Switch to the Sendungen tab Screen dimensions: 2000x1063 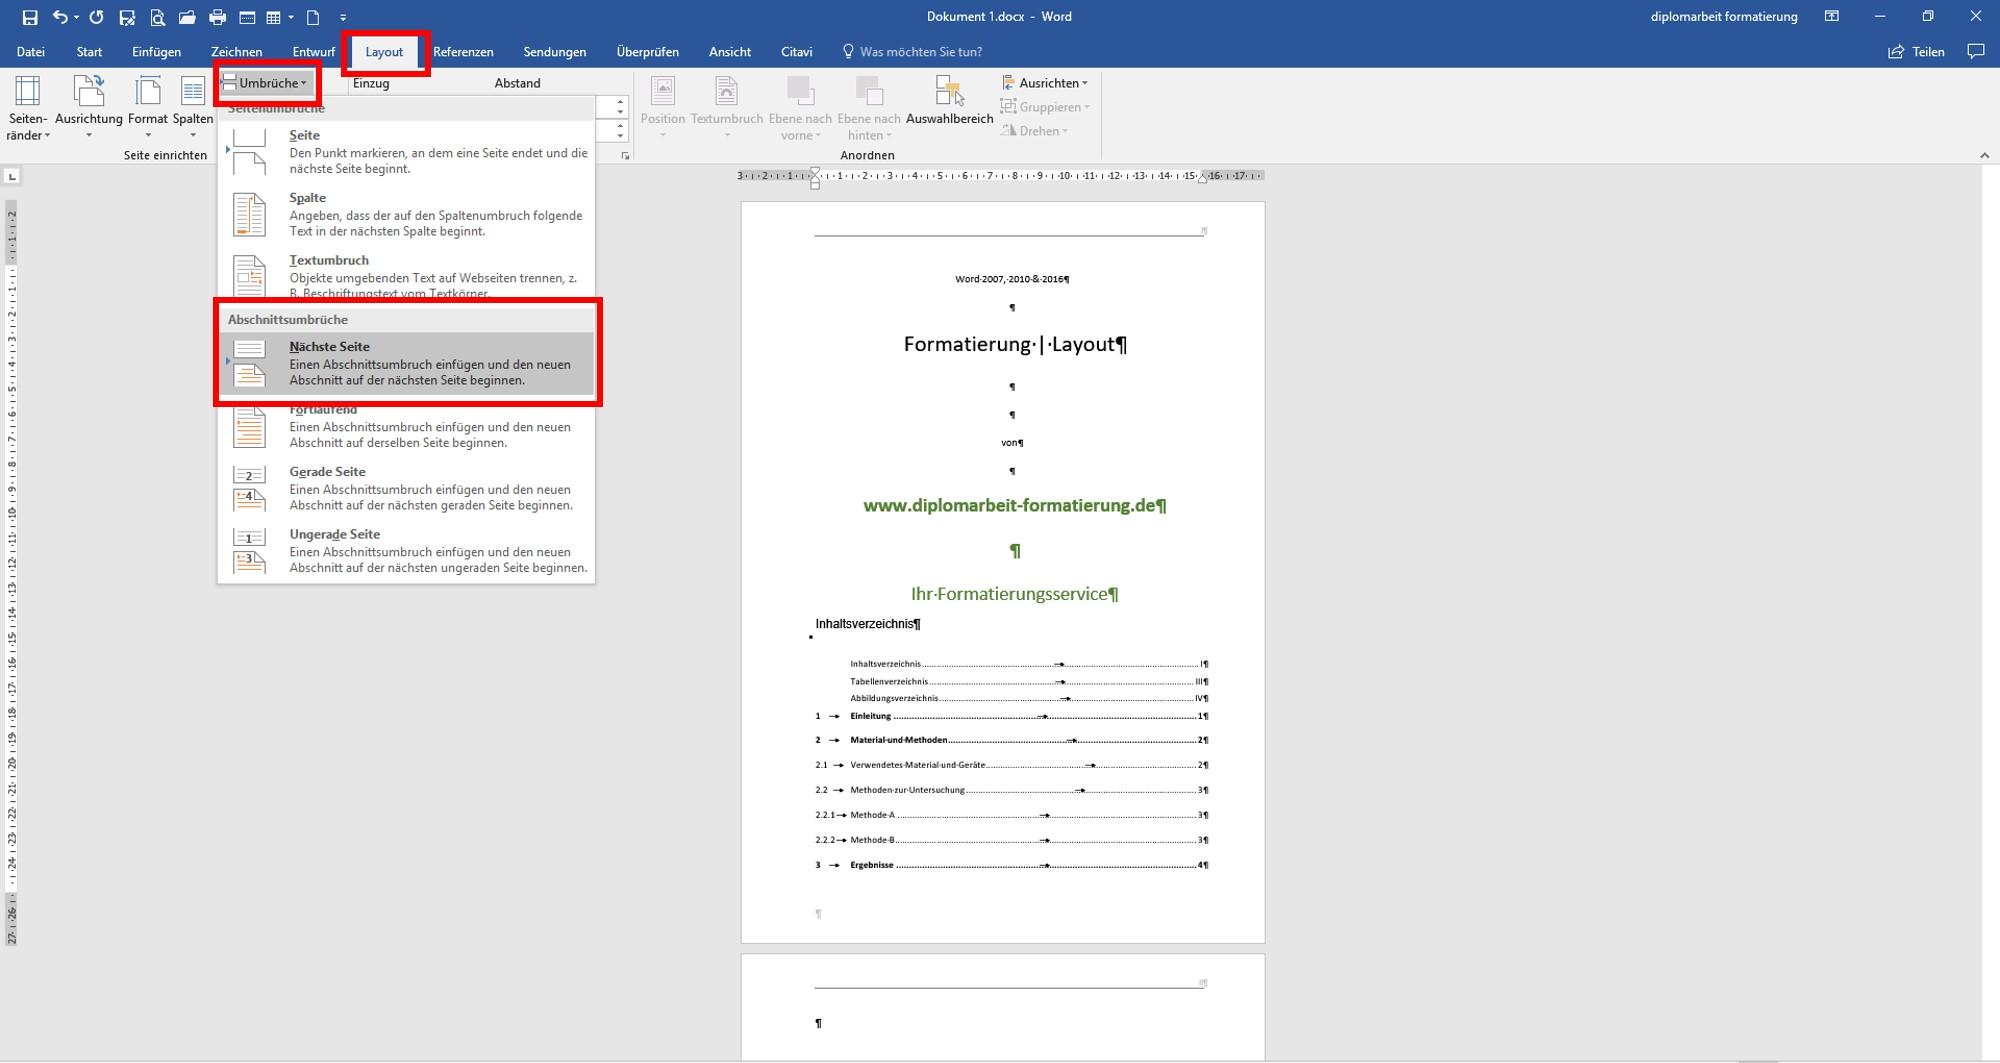(555, 52)
